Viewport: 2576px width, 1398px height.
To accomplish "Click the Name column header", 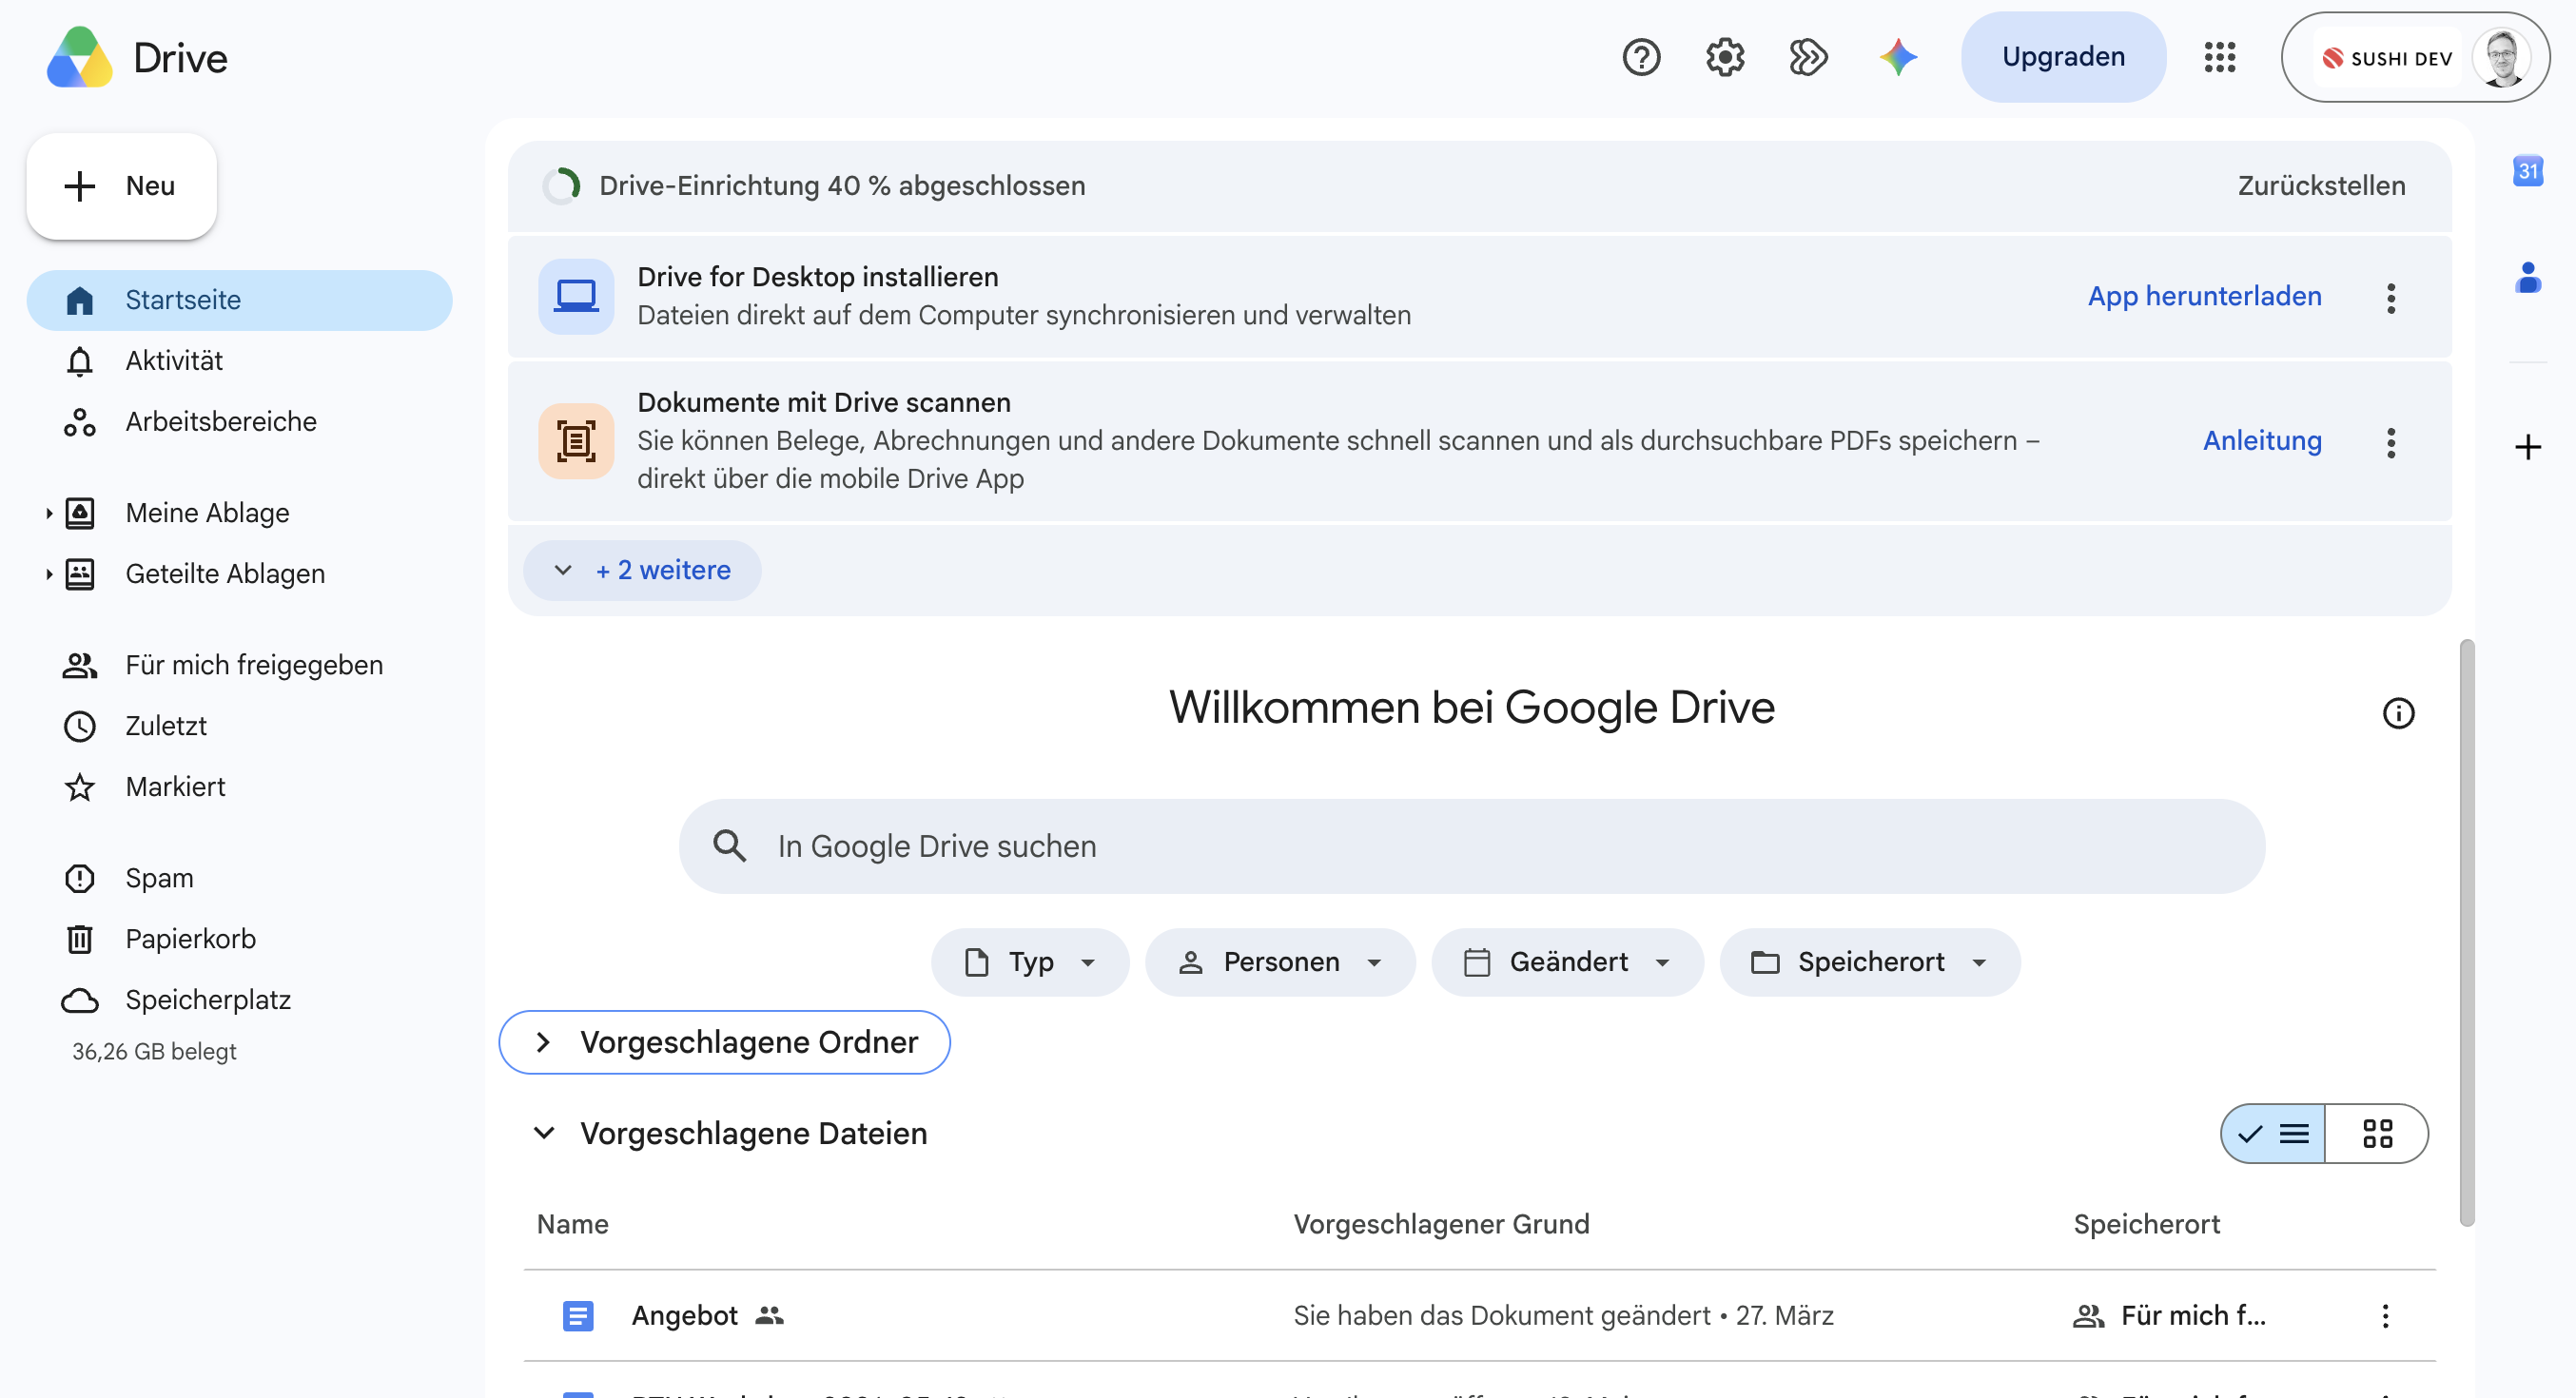I will click(x=572, y=1224).
